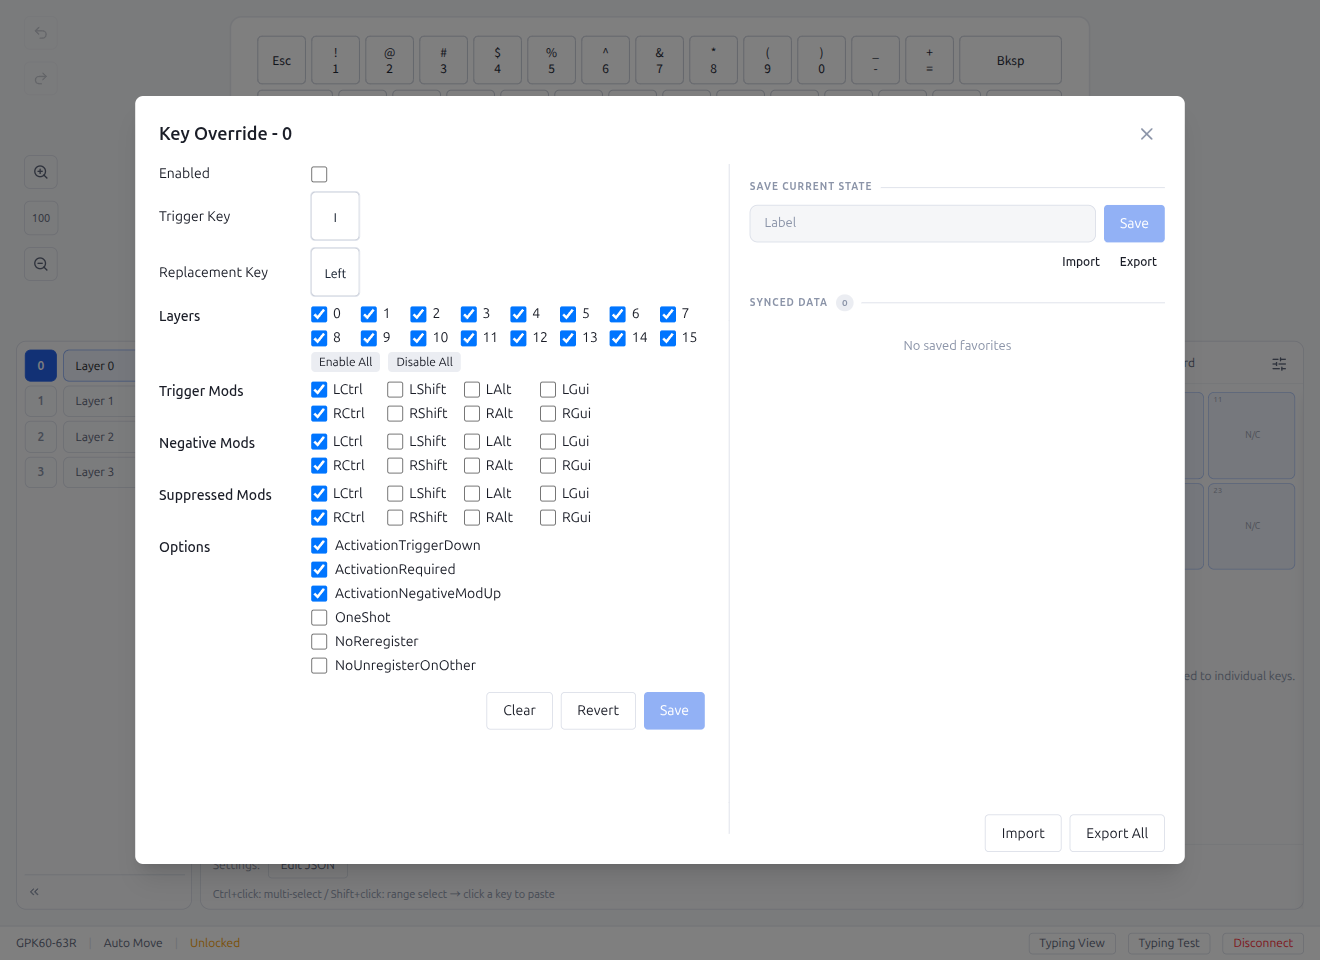Click the Trigger Key showing I
This screenshot has width=1320, height=960.
334,215
